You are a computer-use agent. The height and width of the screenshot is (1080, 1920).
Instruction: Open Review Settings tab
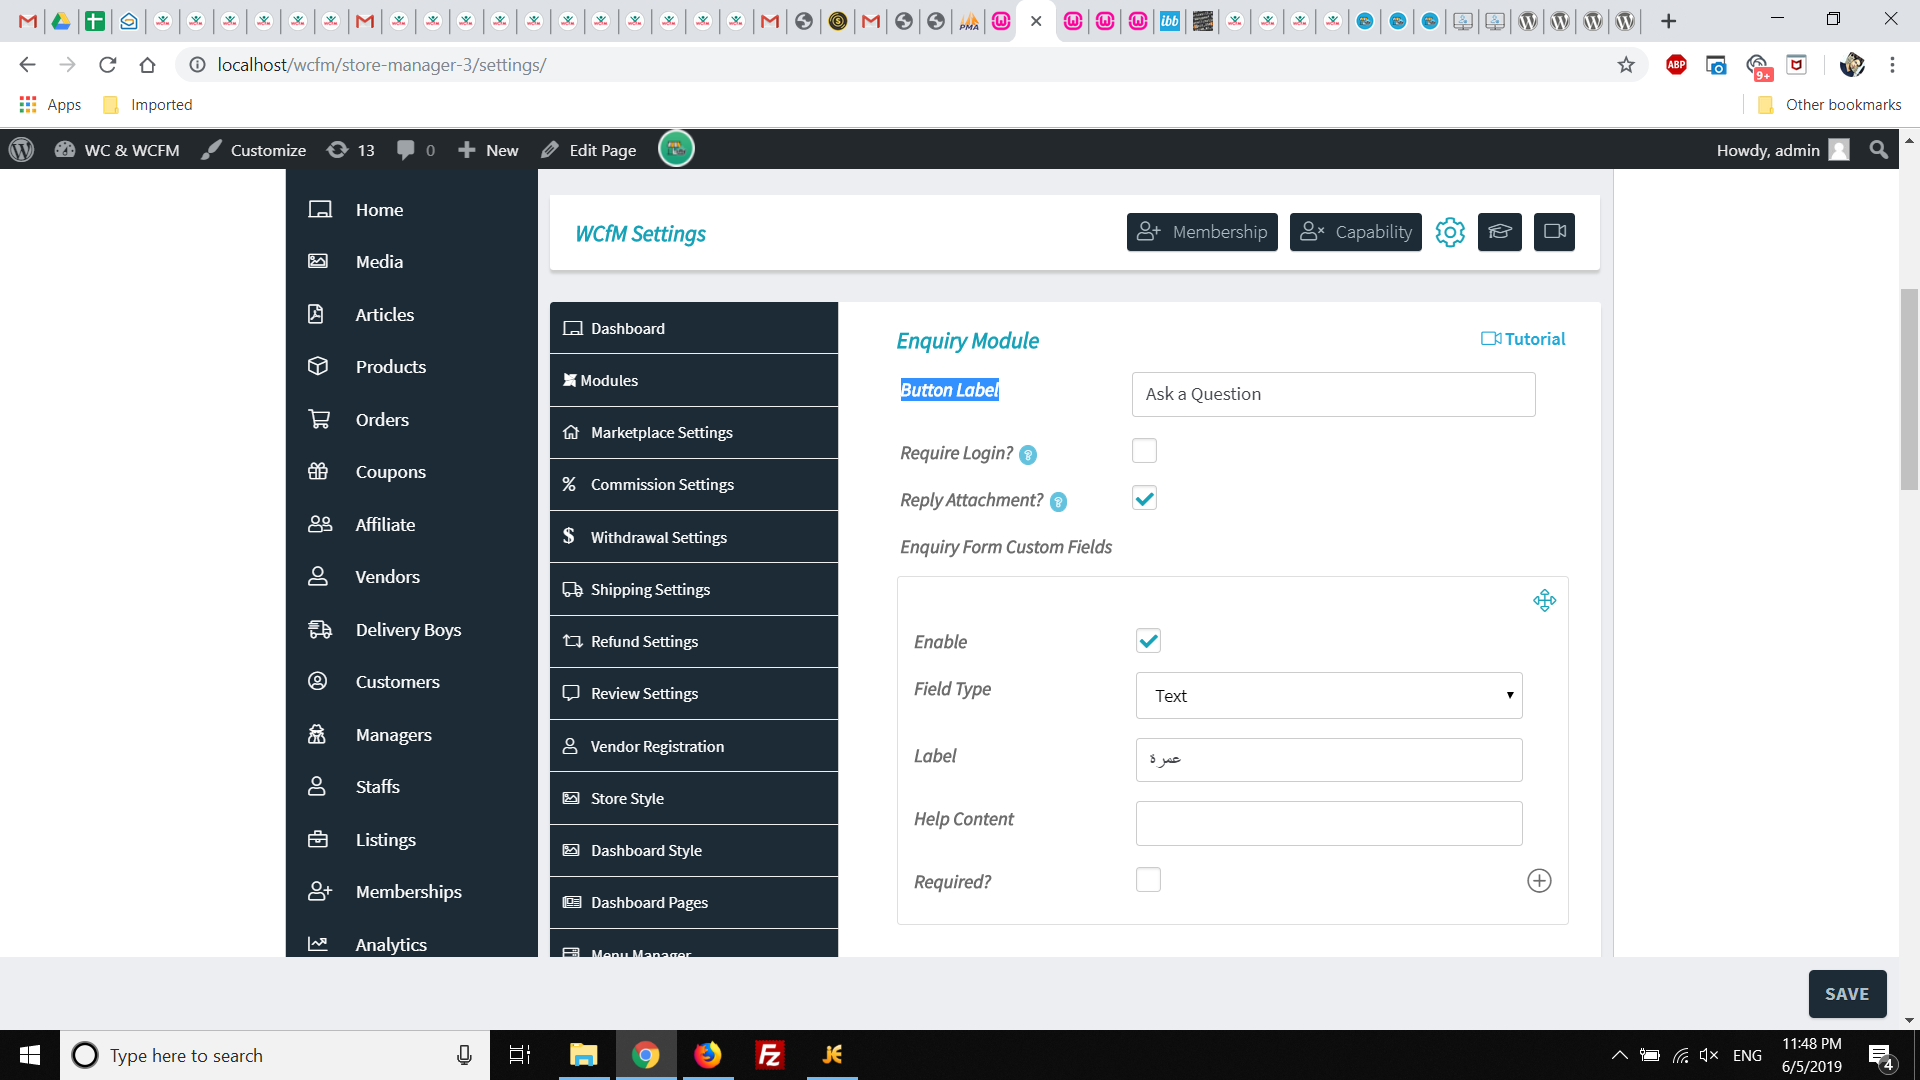(694, 693)
